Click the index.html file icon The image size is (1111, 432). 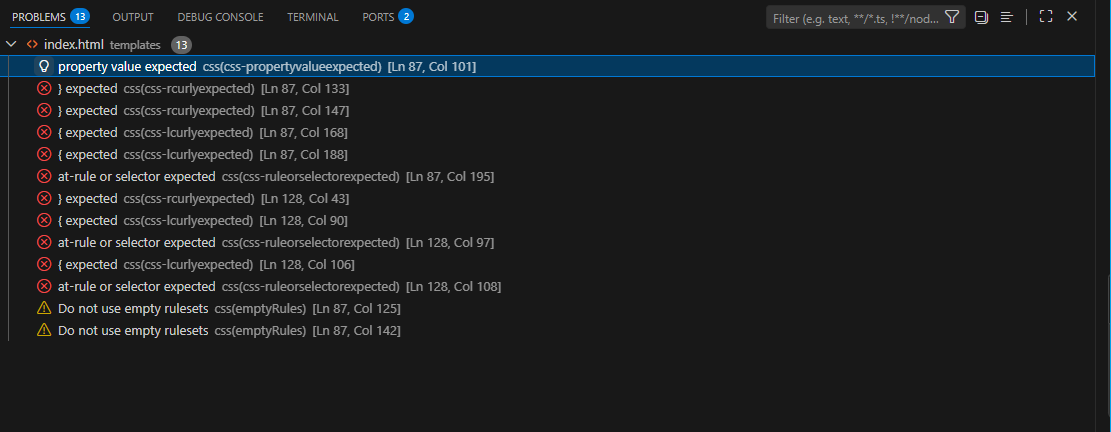pyautogui.click(x=32, y=45)
